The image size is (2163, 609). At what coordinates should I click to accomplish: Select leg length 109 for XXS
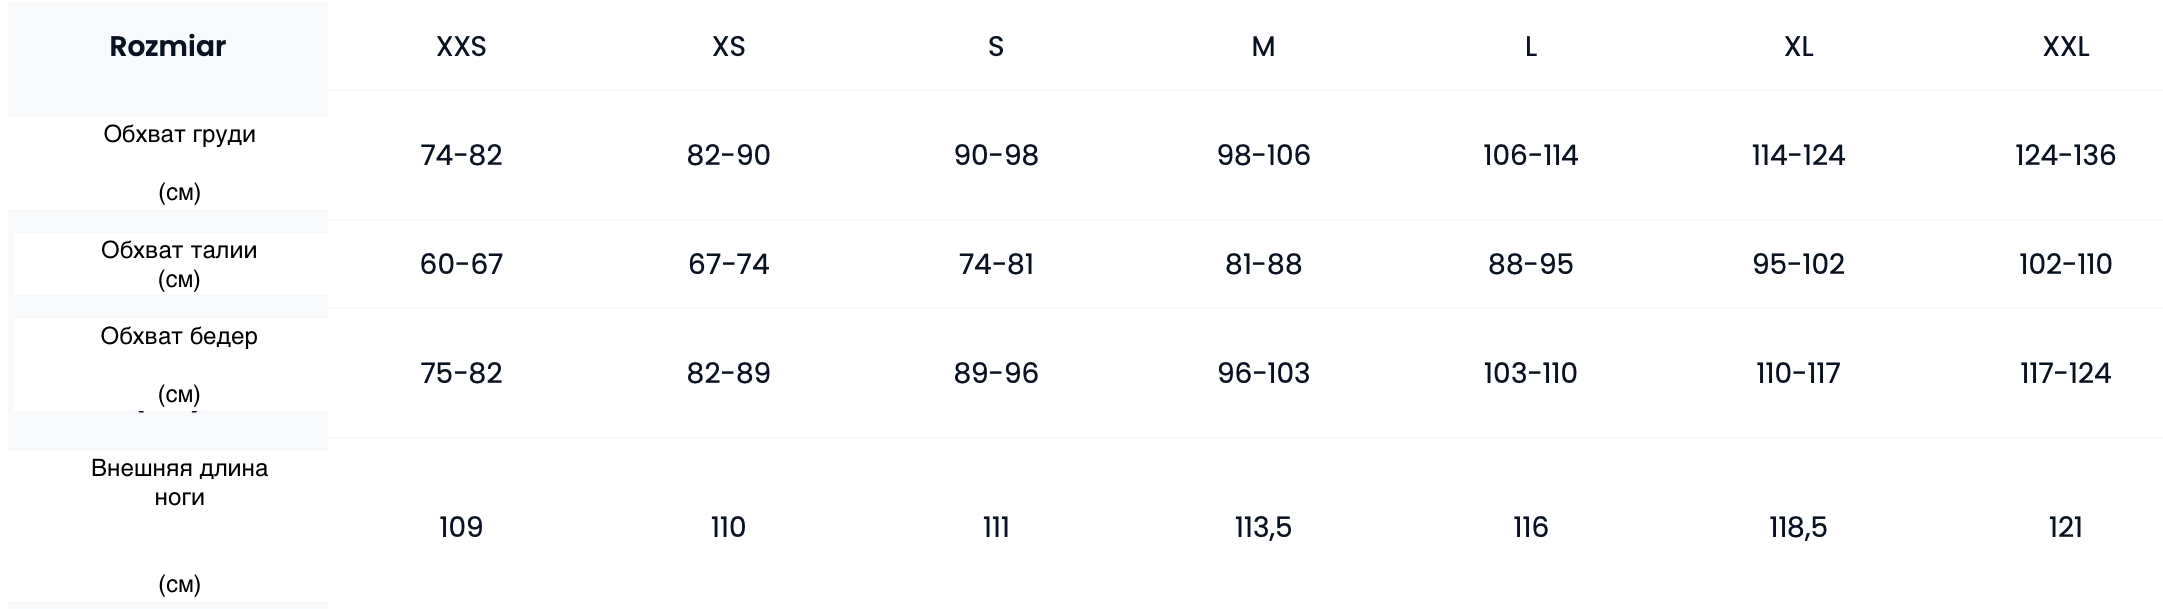pos(461,527)
